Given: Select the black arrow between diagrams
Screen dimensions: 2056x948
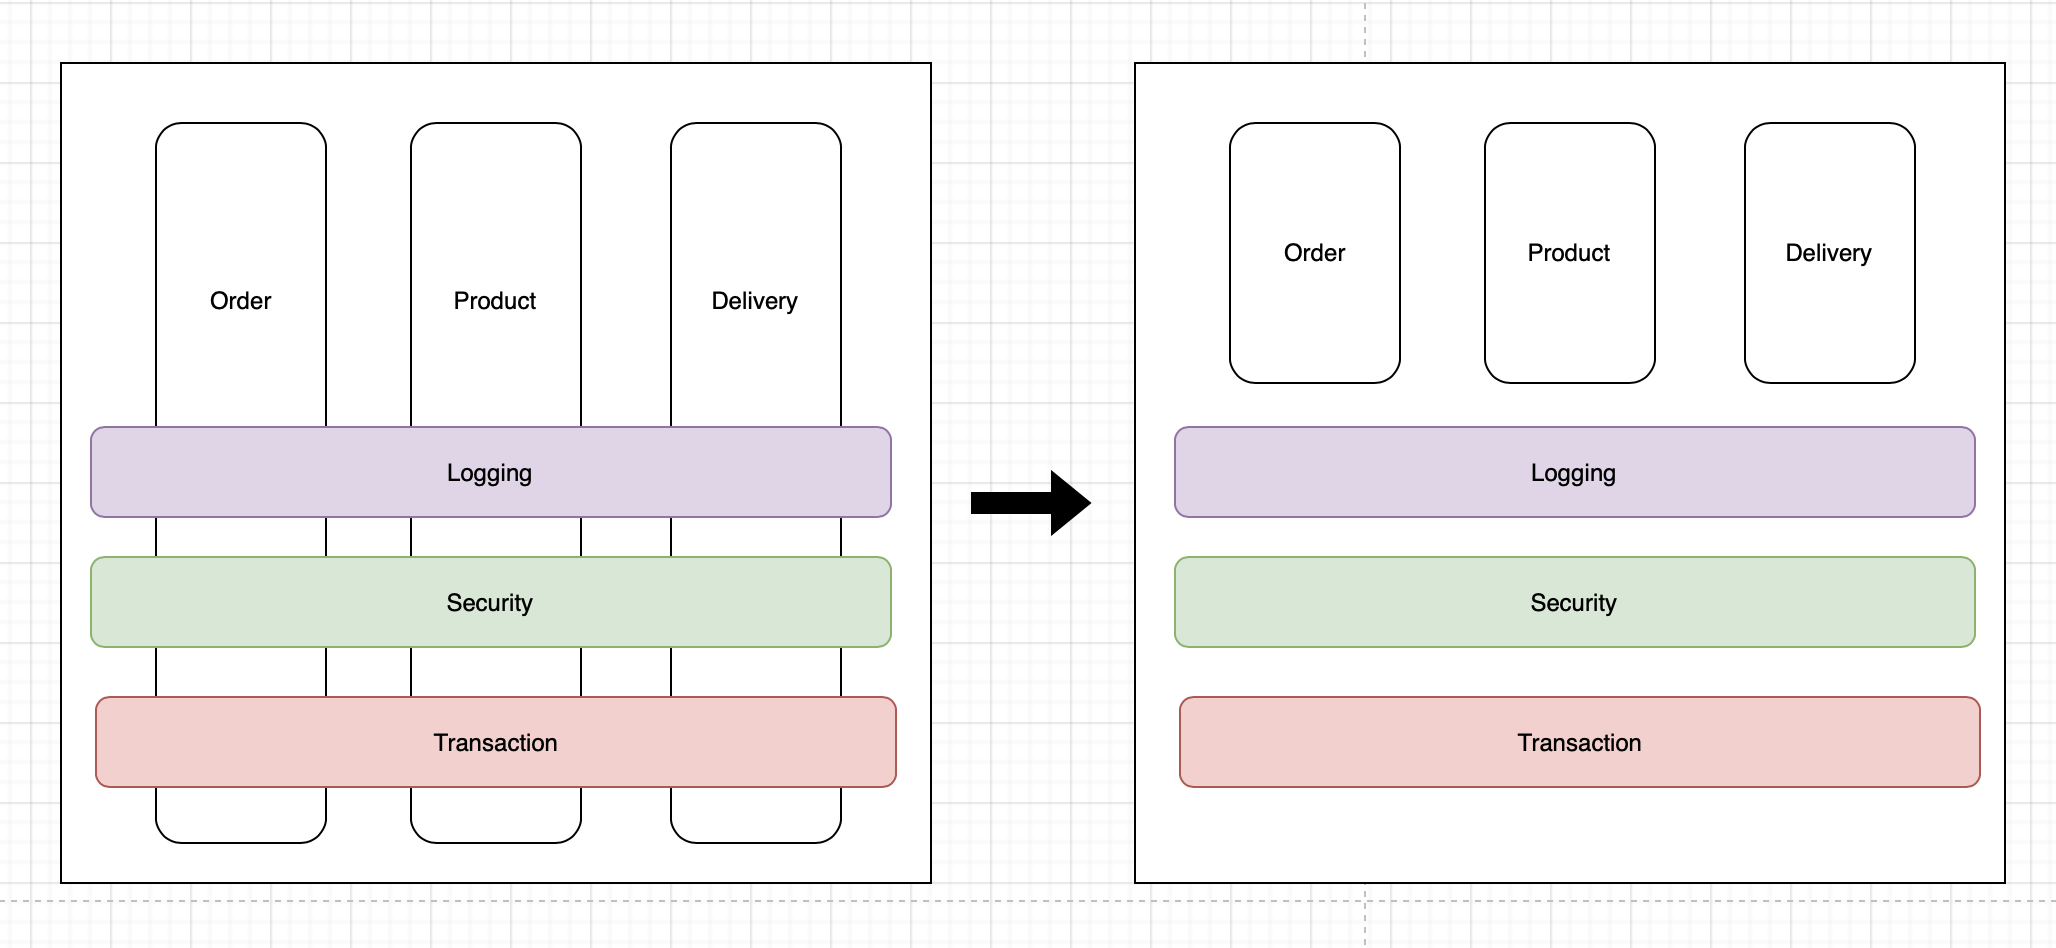Looking at the screenshot, I should pyautogui.click(x=1031, y=502).
